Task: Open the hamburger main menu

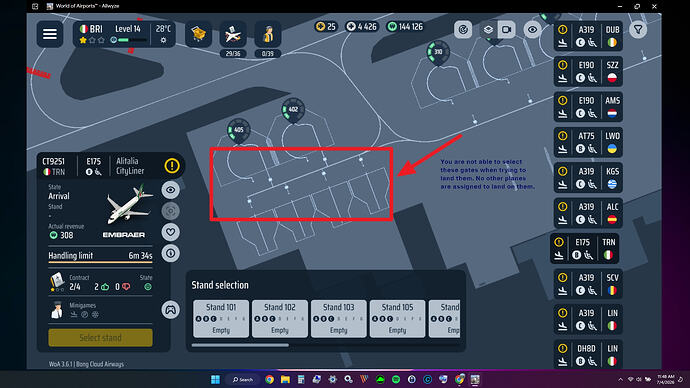Action: (50, 34)
